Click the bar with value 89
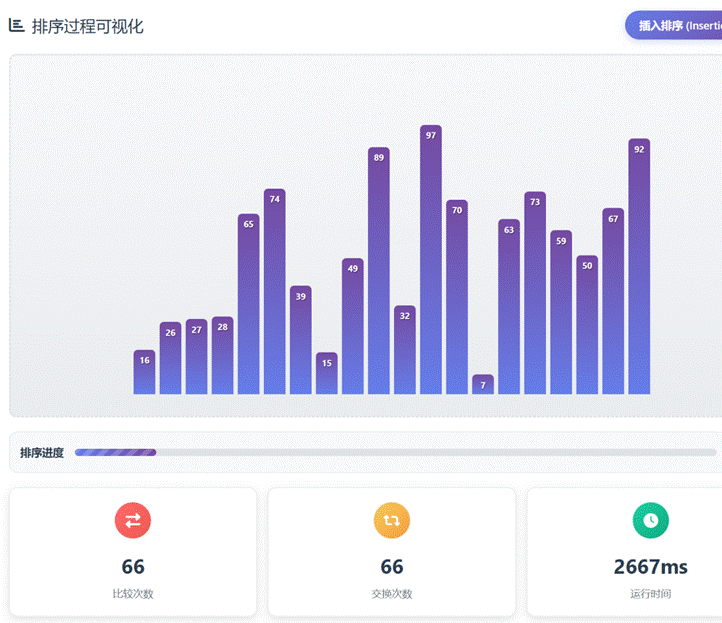This screenshot has height=623, width=722. click(379, 270)
